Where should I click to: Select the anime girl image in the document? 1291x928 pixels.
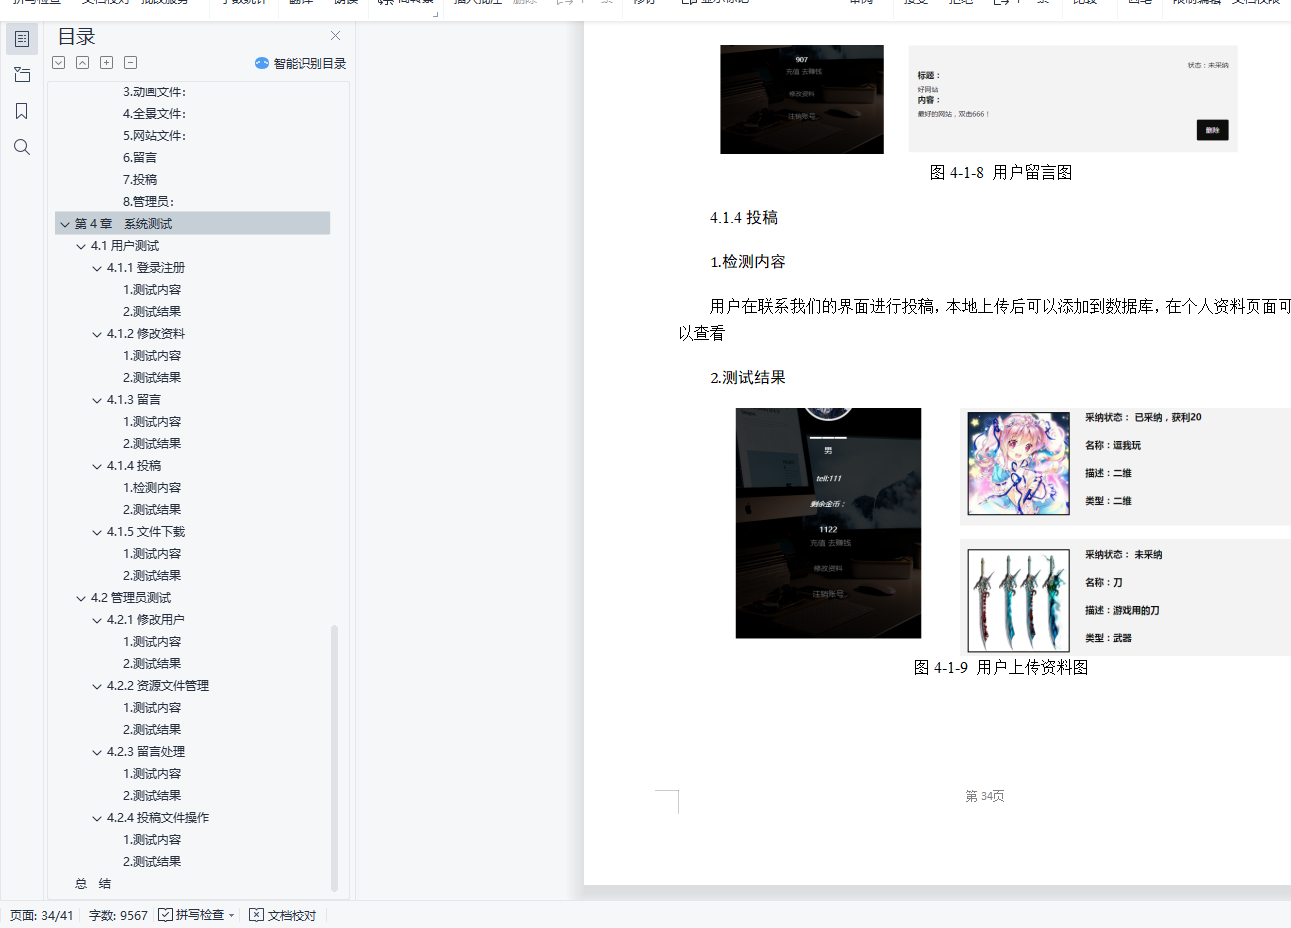[1018, 464]
